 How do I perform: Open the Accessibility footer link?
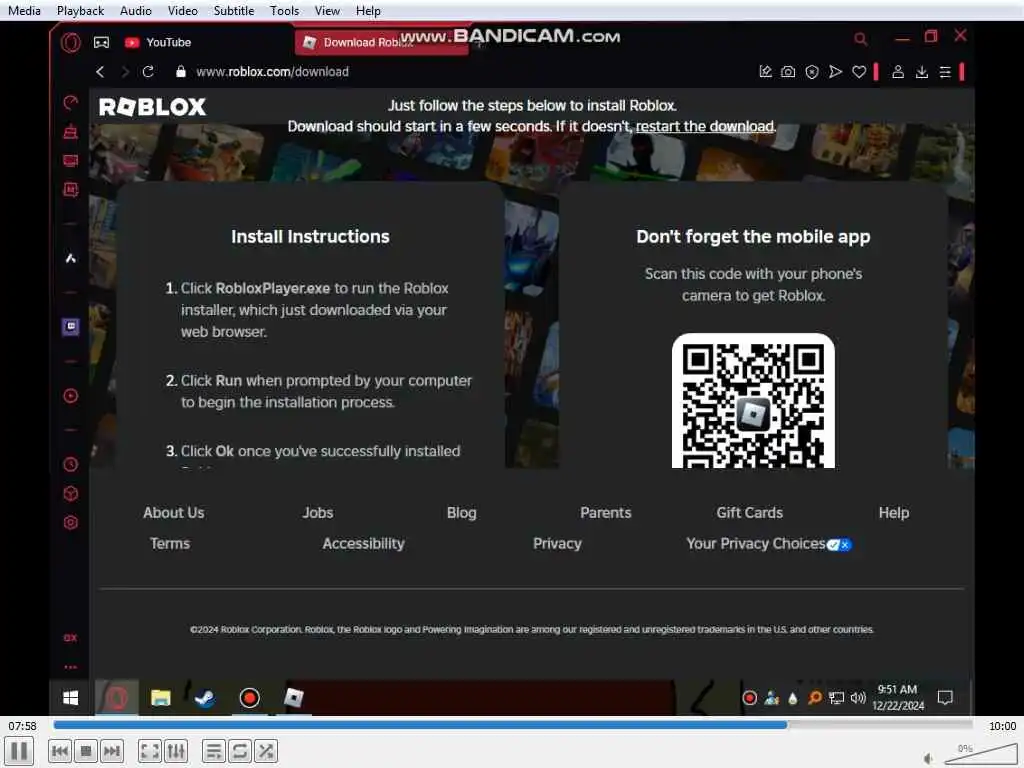click(363, 543)
